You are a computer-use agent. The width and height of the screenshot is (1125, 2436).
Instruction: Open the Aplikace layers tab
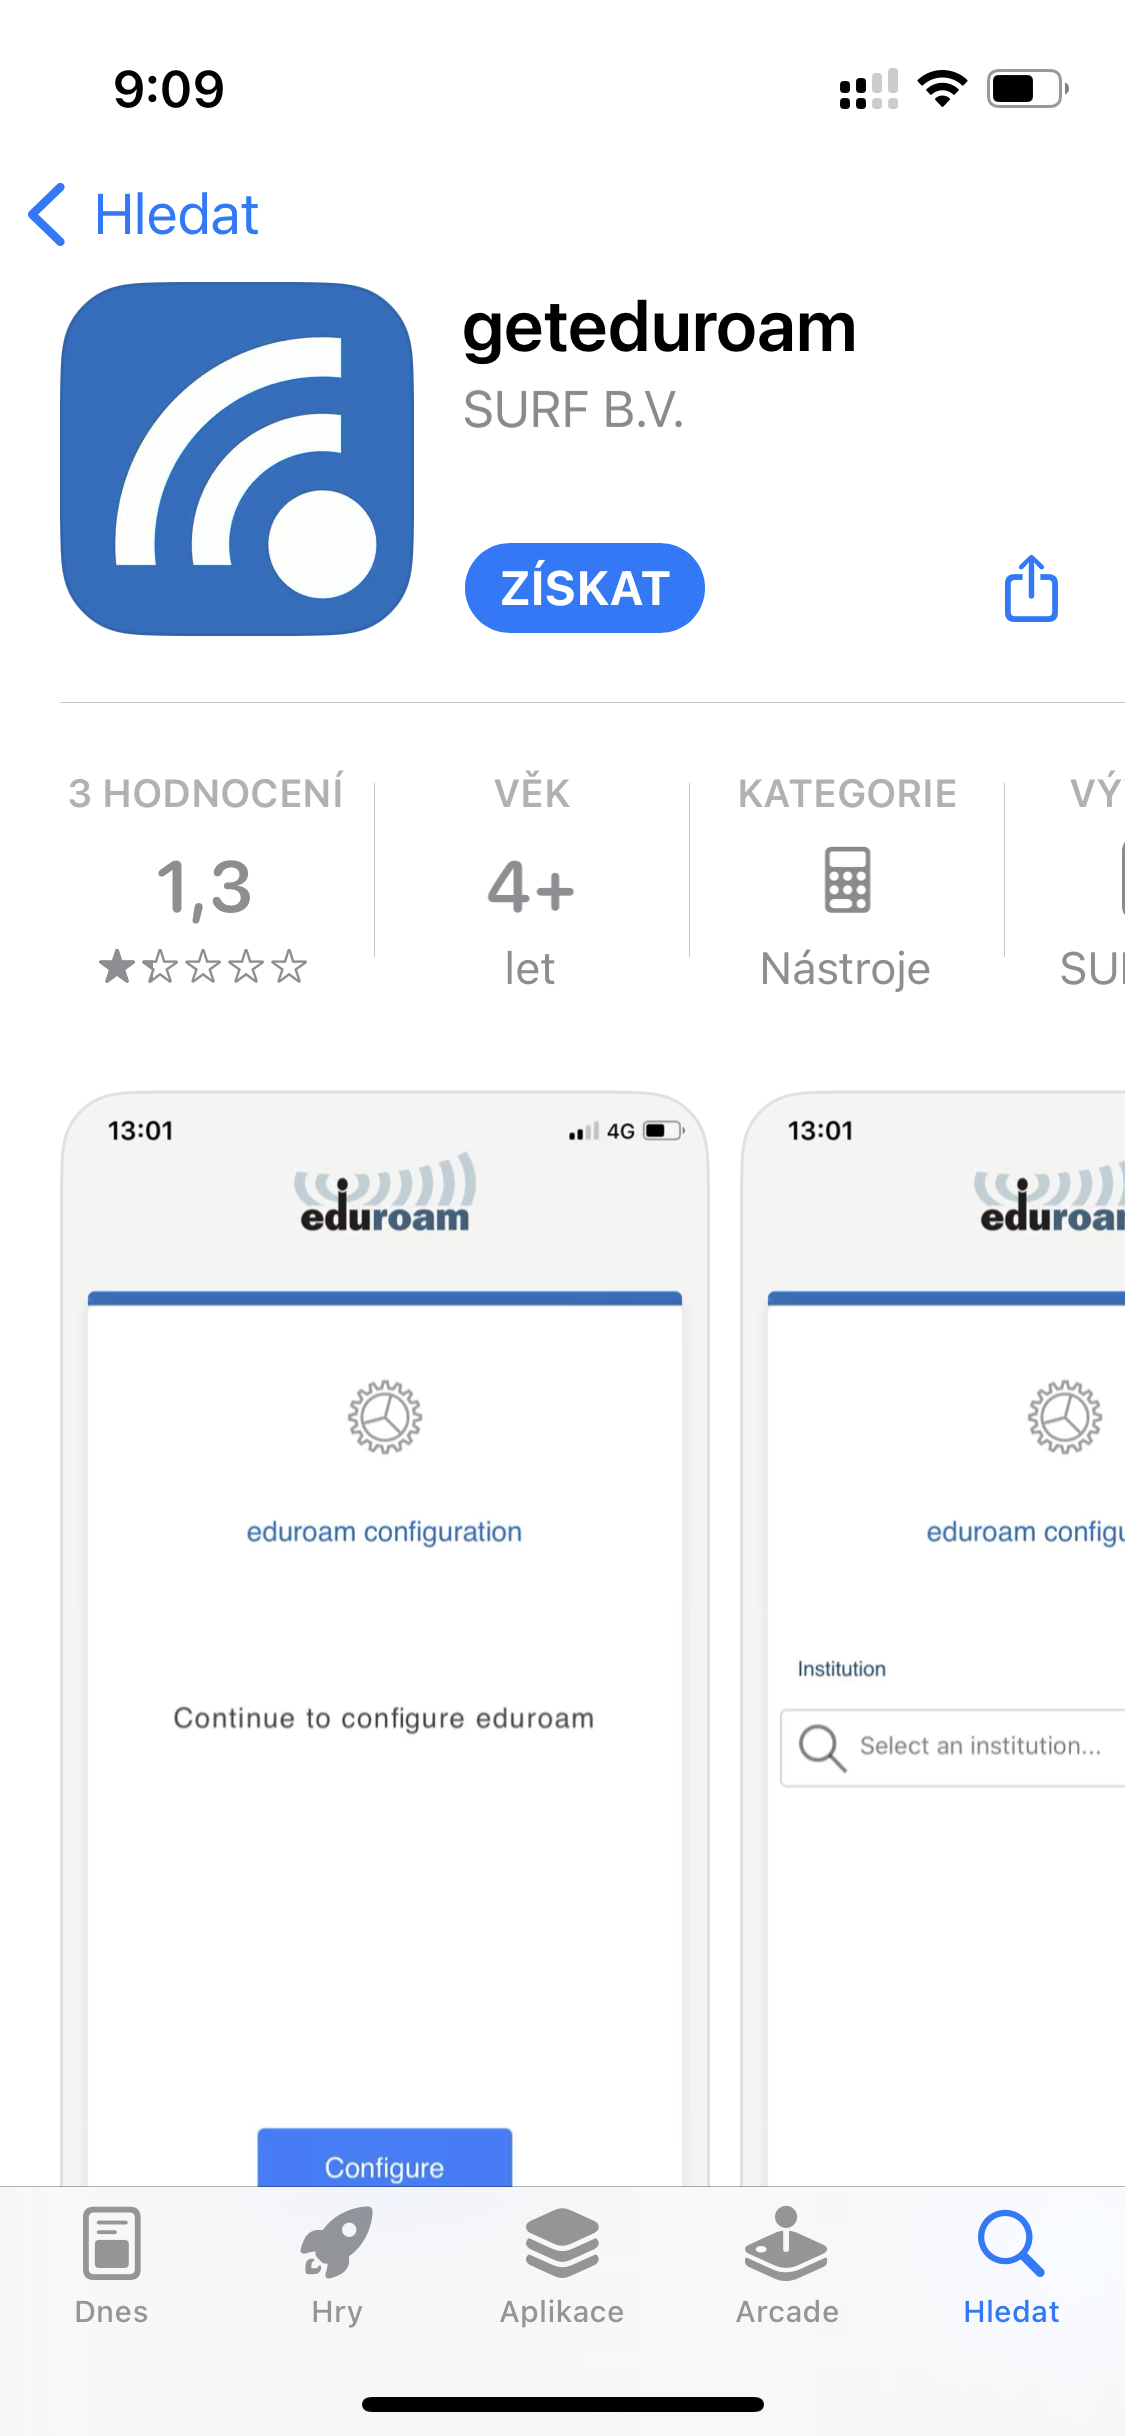pyautogui.click(x=562, y=2267)
